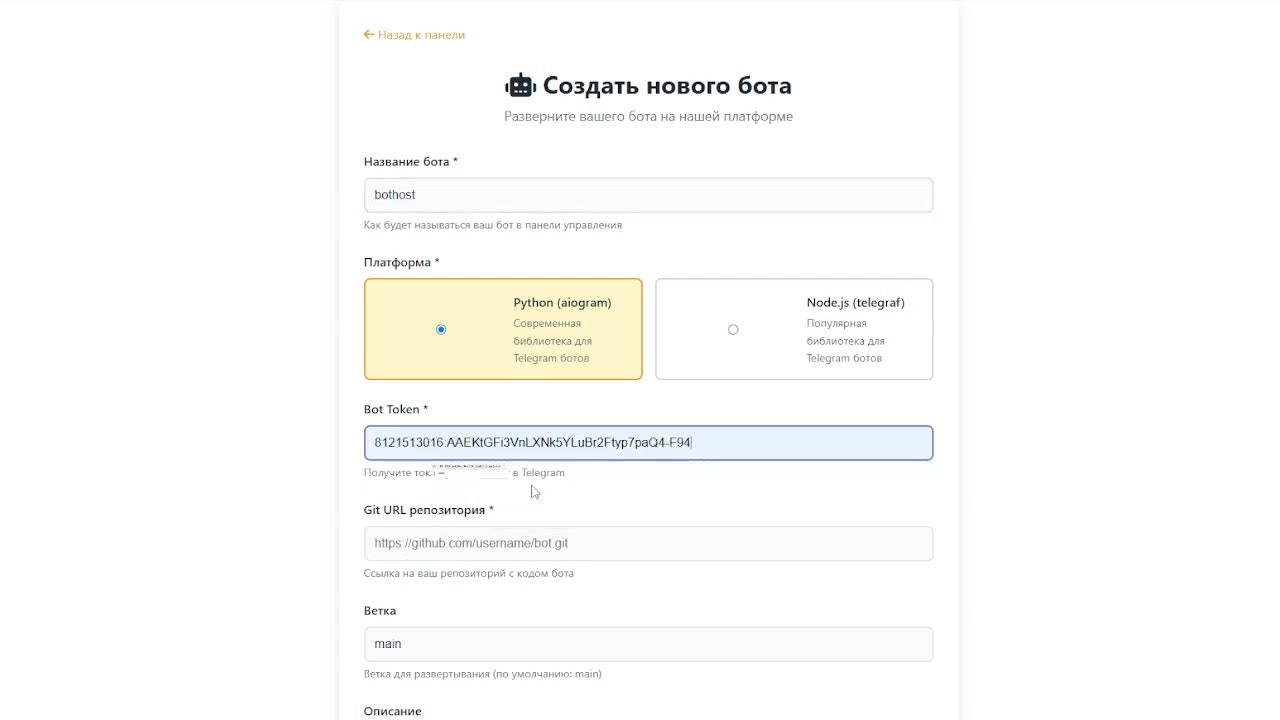
Task: Choose the Node.js (telegraf) platform card
Action: pos(793,329)
